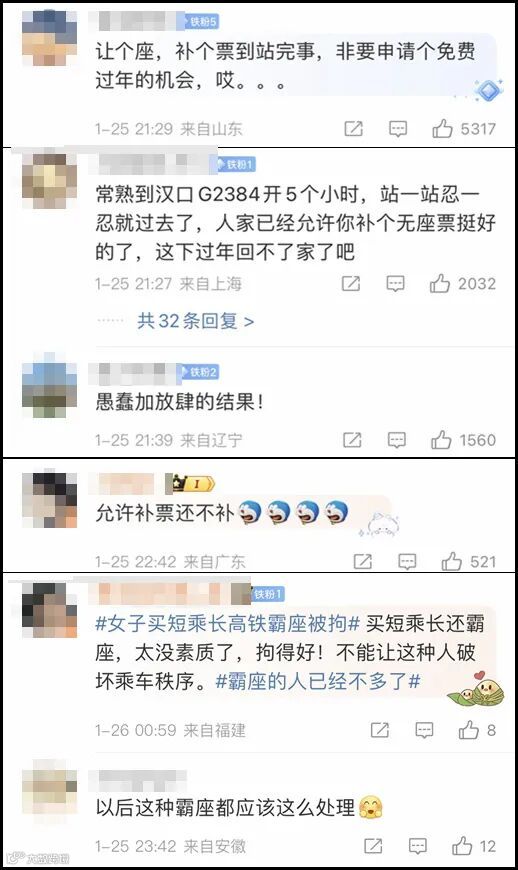Share the comment posted from 辽宁

click(x=352, y=440)
